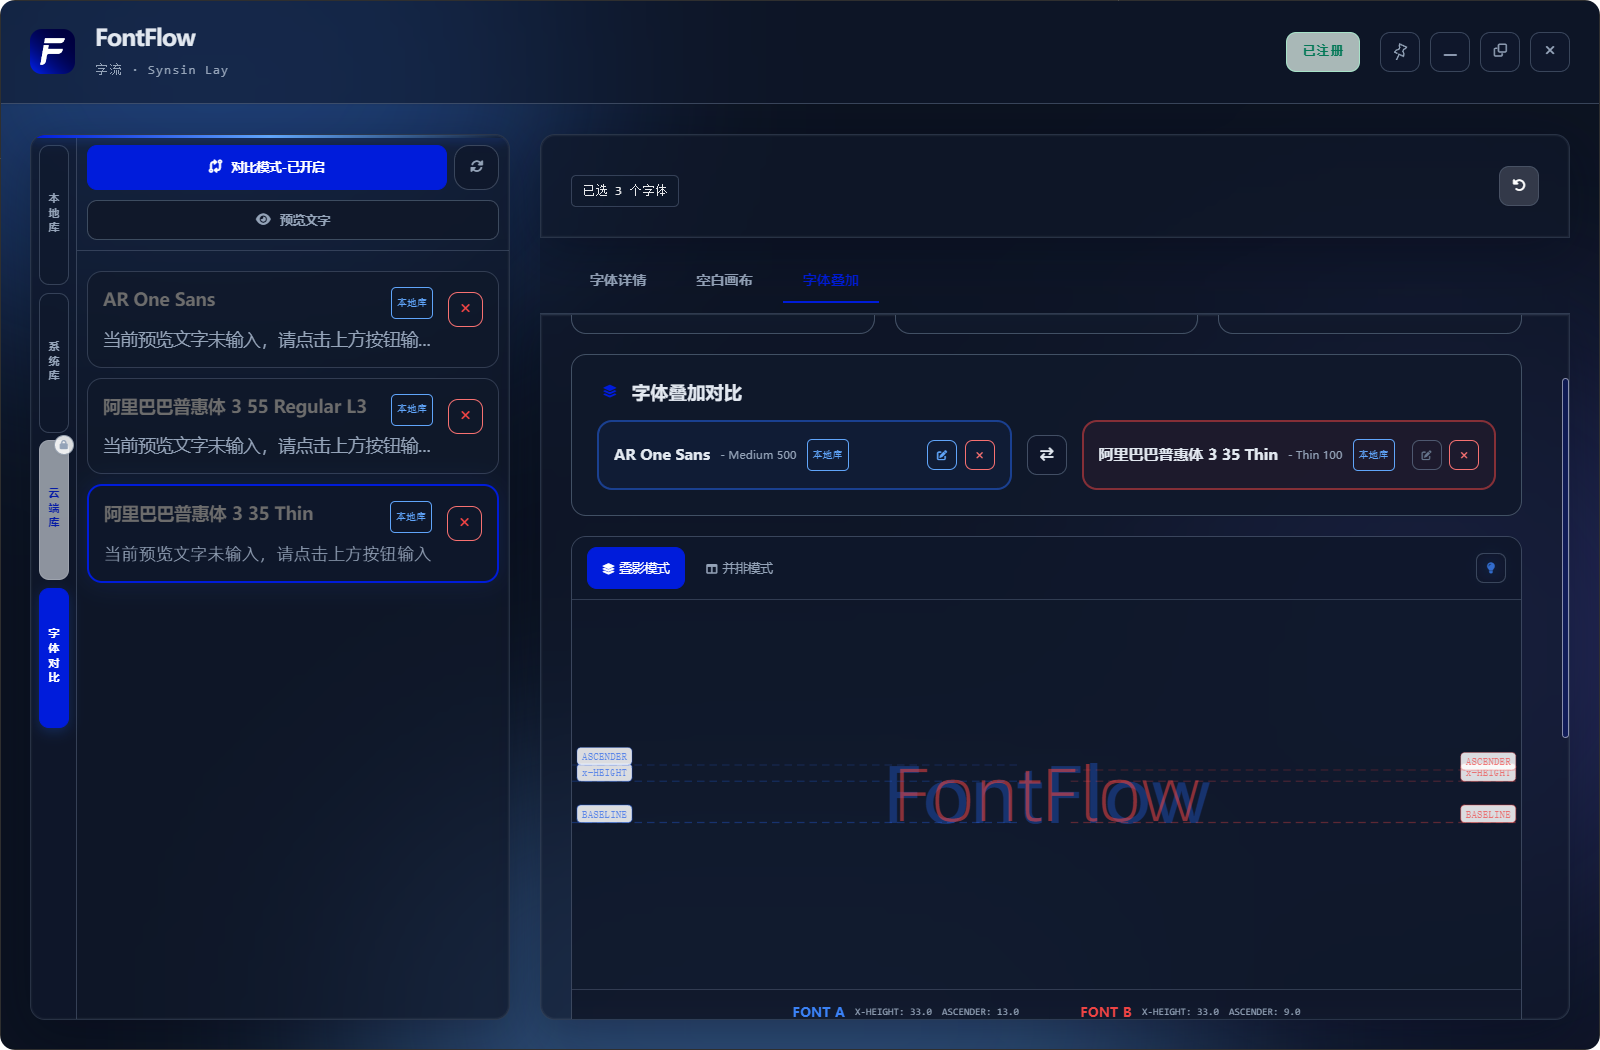Viewport: 1600px width, 1050px height.
Task: Click the lightbulb hint icon
Action: (x=1491, y=568)
